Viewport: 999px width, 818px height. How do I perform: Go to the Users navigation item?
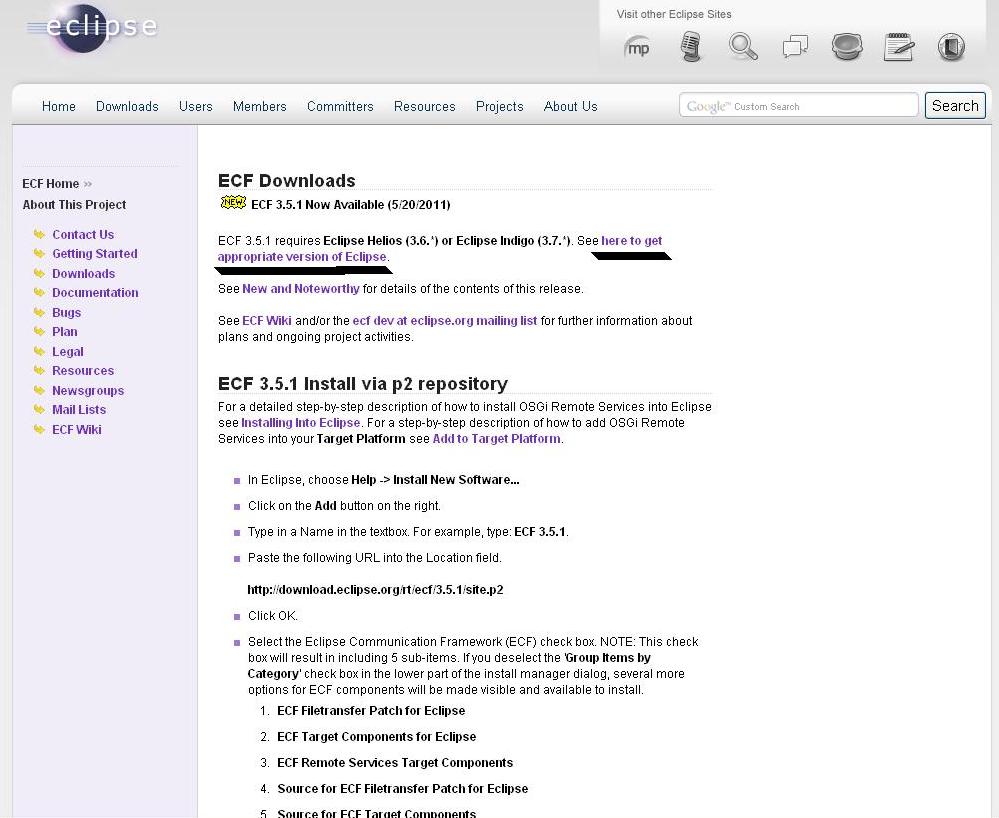pos(196,106)
